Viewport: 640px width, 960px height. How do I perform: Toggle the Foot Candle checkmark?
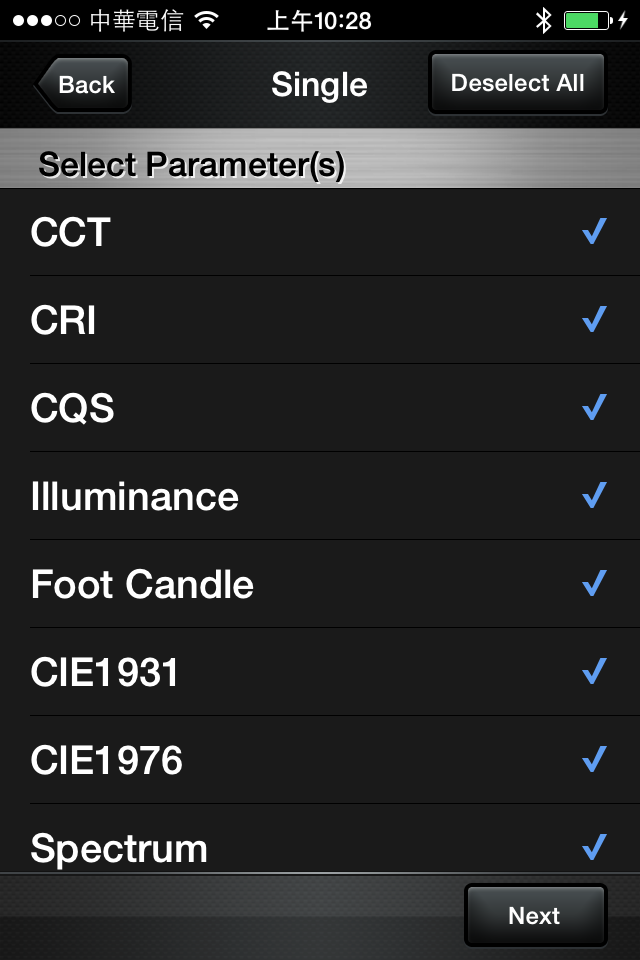pos(594,583)
